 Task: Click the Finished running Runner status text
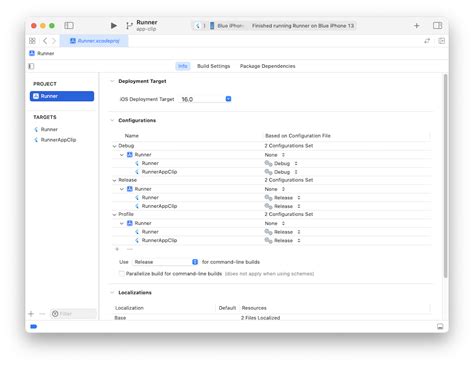tap(303, 26)
